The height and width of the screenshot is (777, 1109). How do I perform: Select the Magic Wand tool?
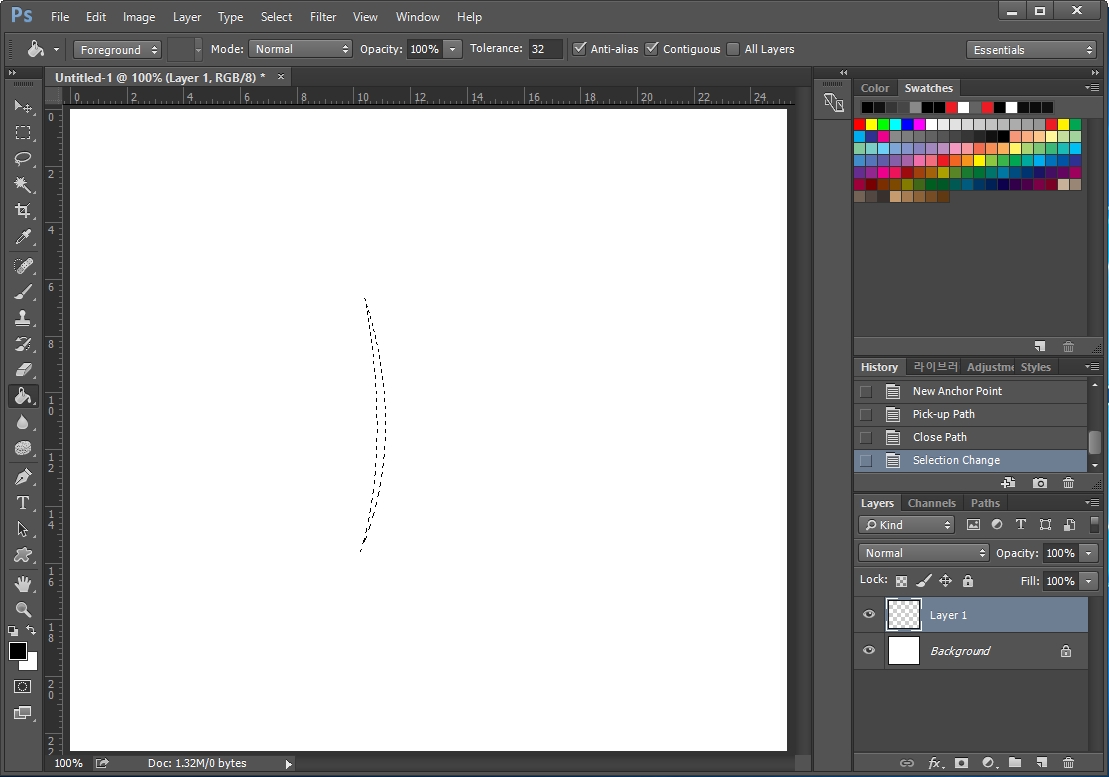tap(23, 185)
